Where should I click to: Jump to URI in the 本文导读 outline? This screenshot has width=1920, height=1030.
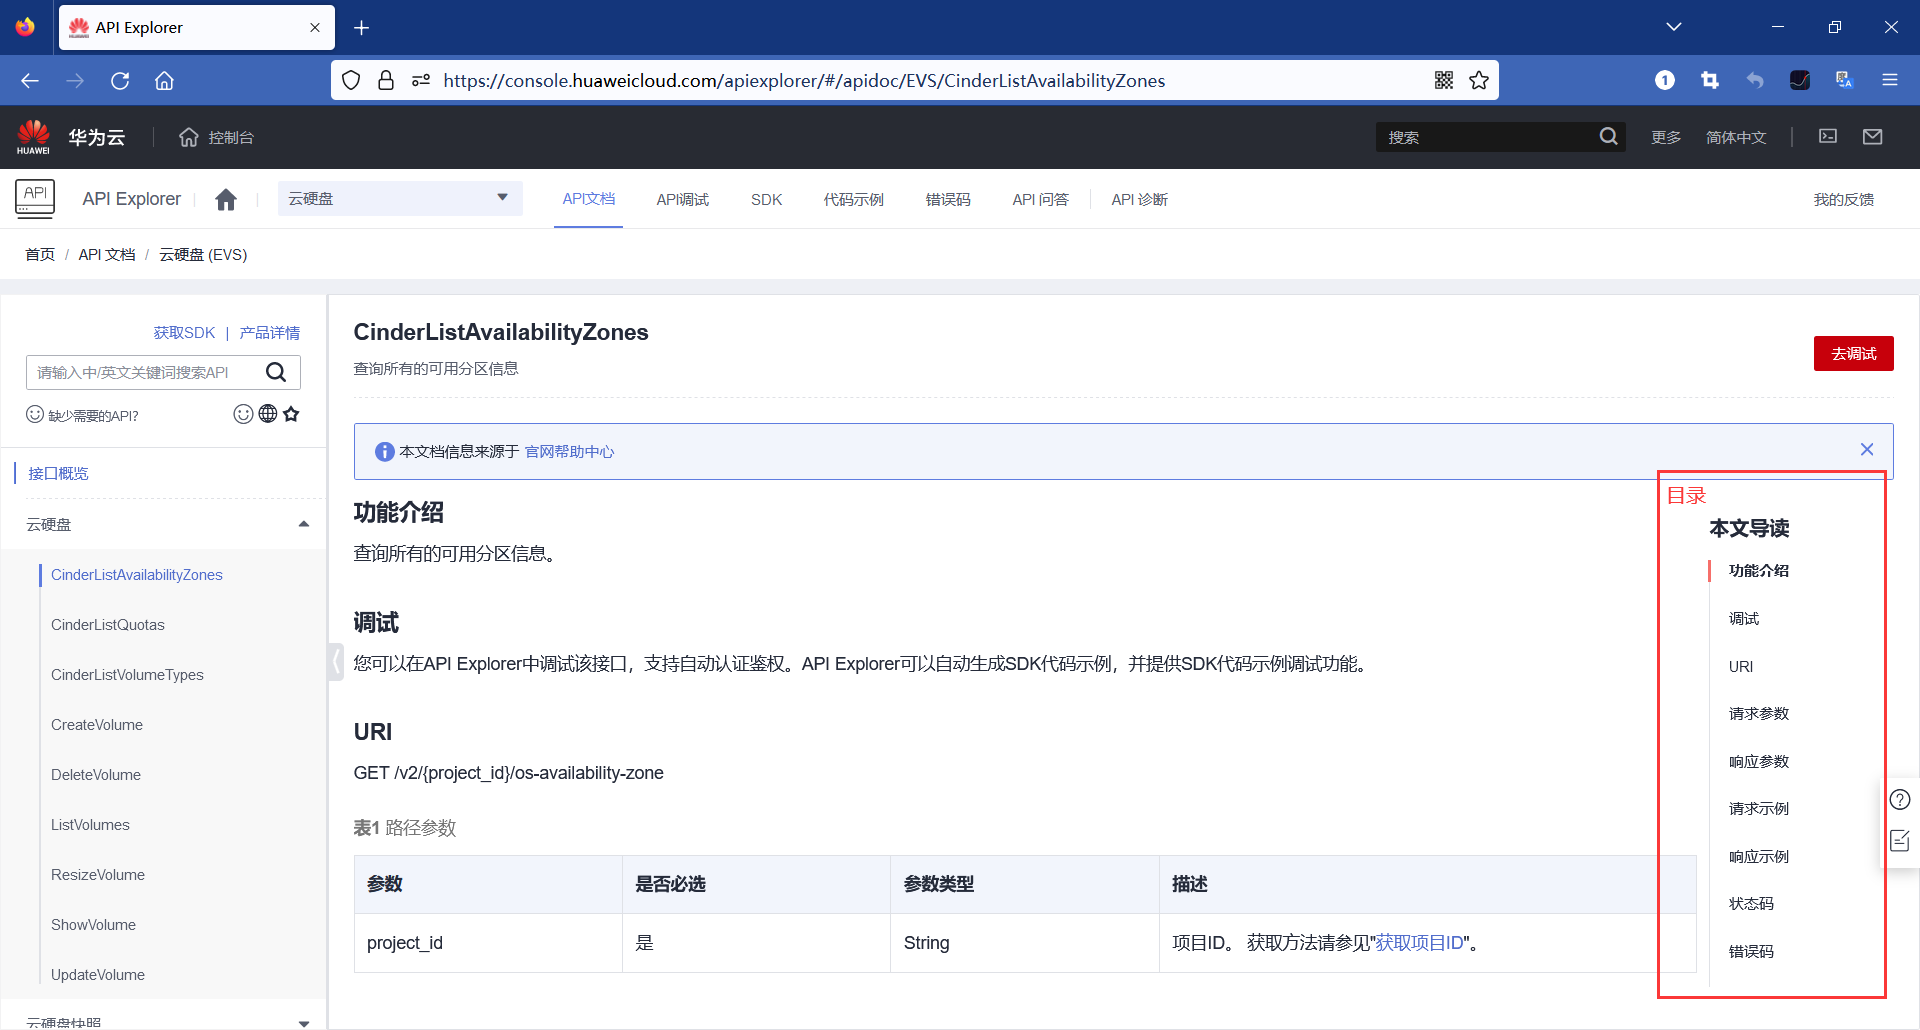[1741, 667]
